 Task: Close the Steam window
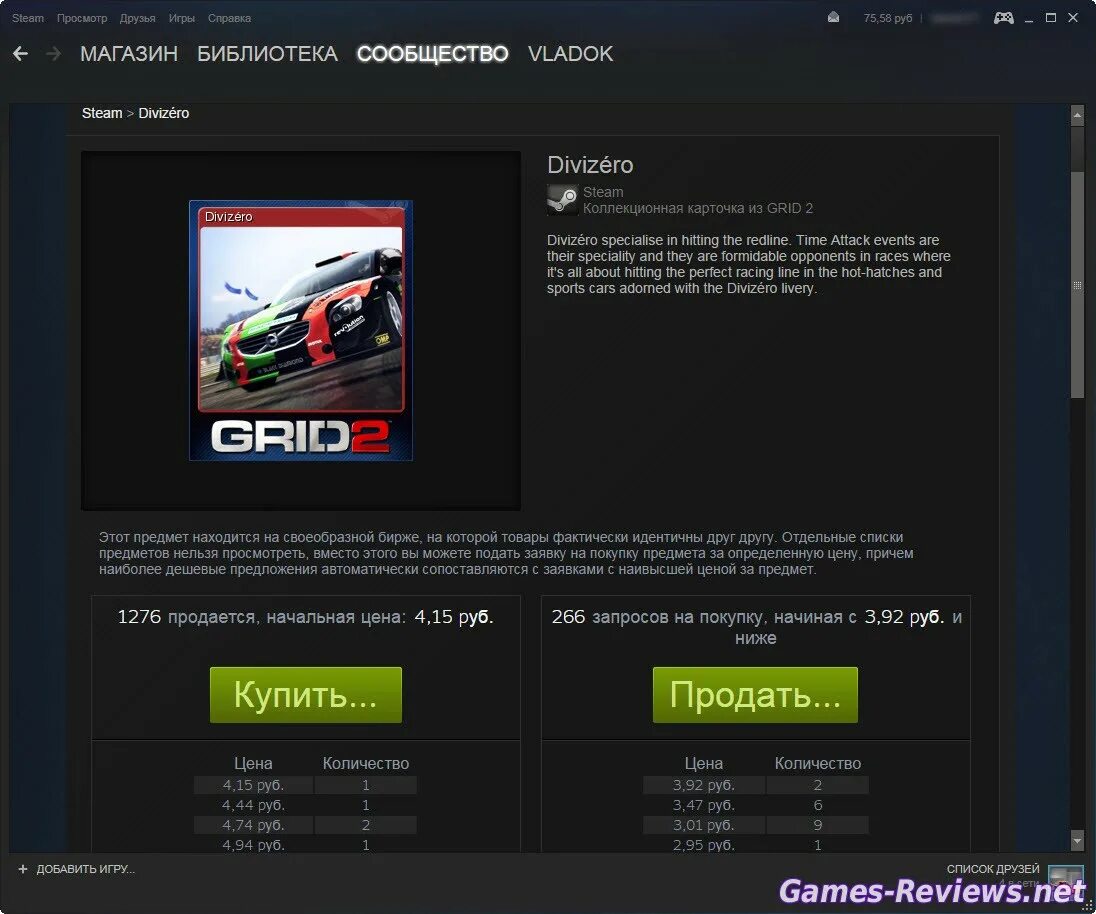(1073, 17)
